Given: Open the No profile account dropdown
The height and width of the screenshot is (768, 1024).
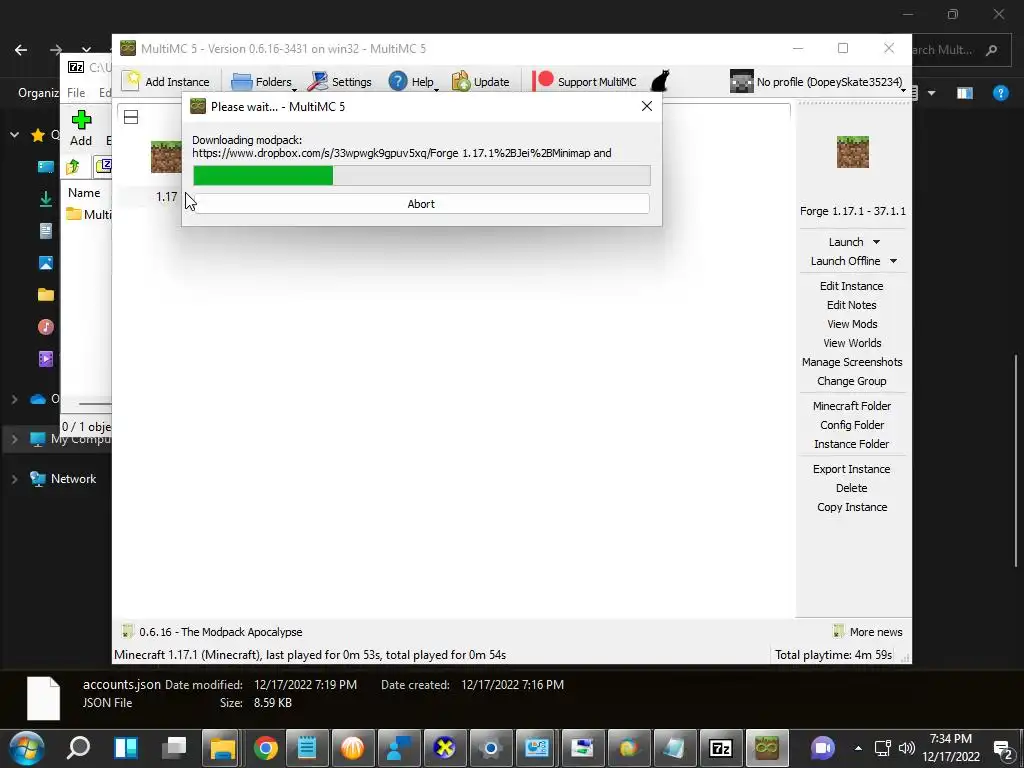Looking at the screenshot, I should [x=818, y=82].
